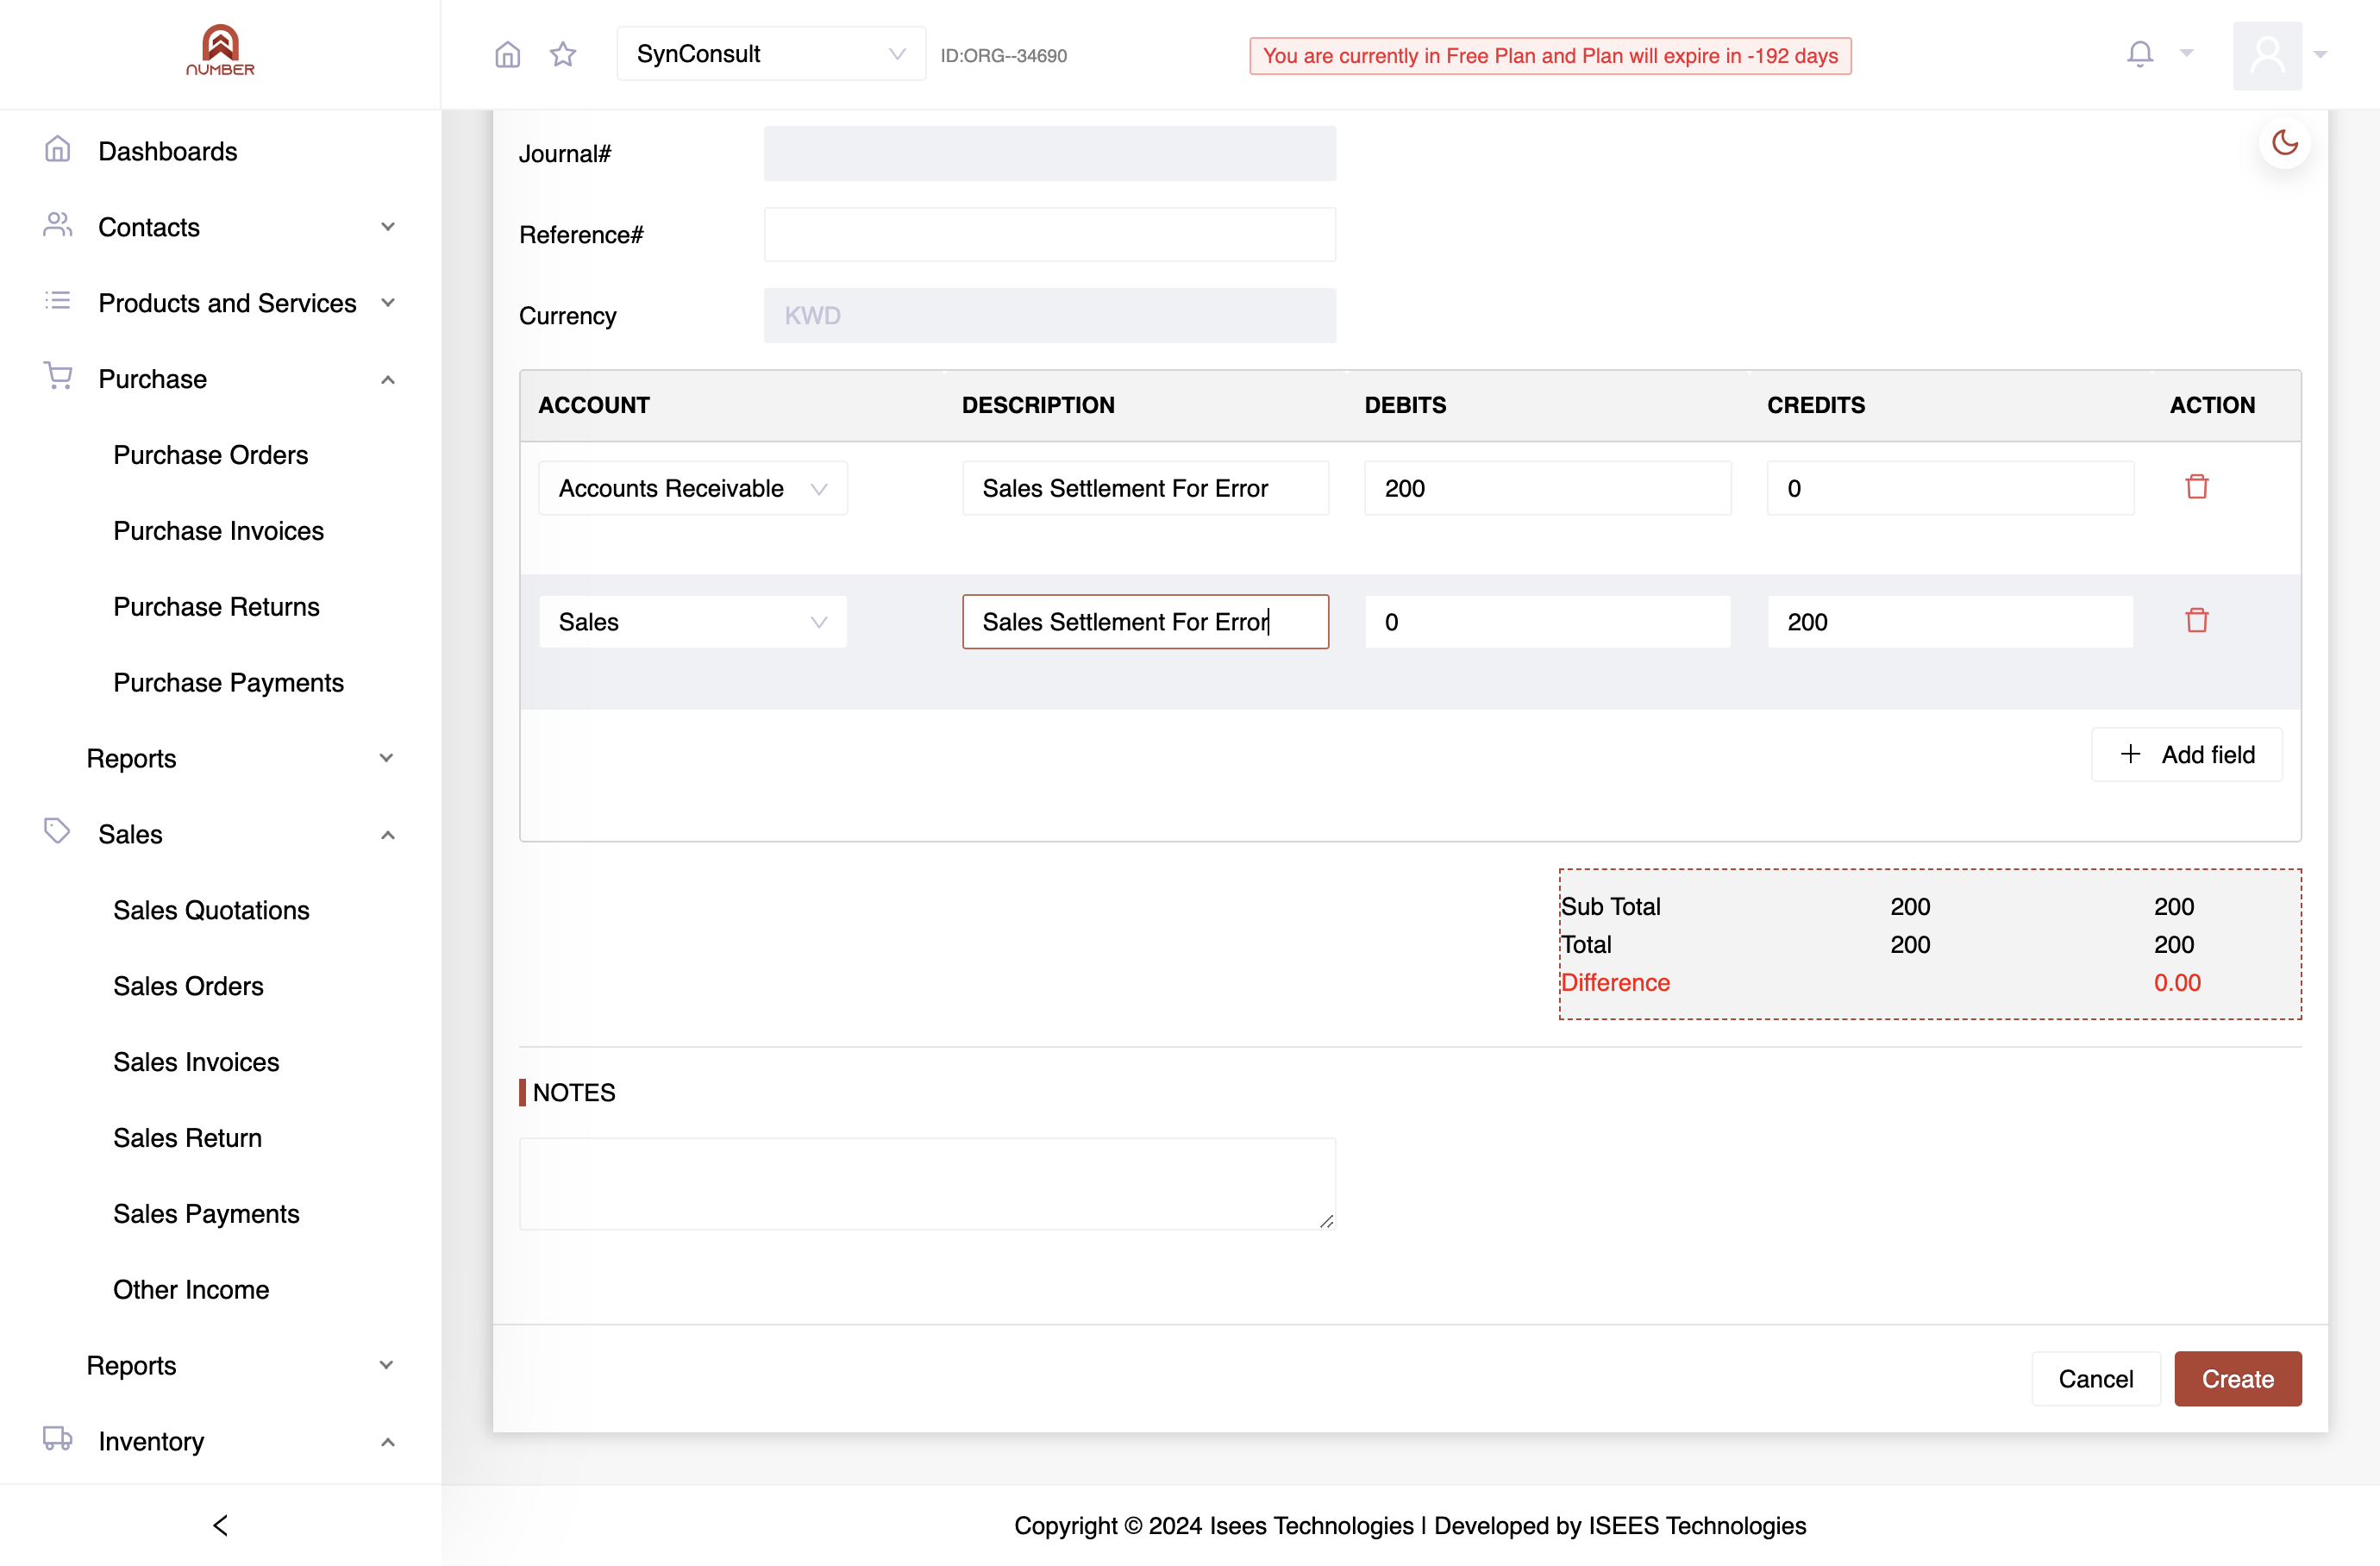Image resolution: width=2380 pixels, height=1566 pixels.
Task: Click the user avatar icon
Action: (2267, 55)
